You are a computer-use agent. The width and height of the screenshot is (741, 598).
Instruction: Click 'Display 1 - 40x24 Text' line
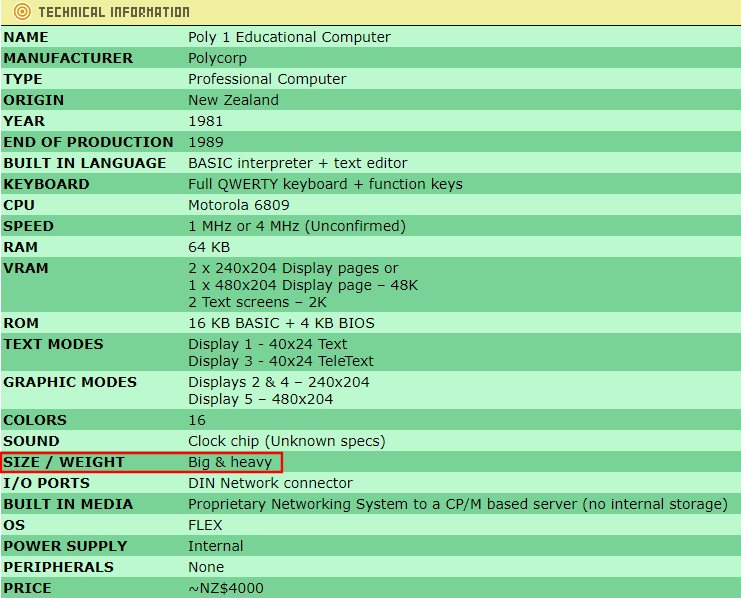(267, 344)
